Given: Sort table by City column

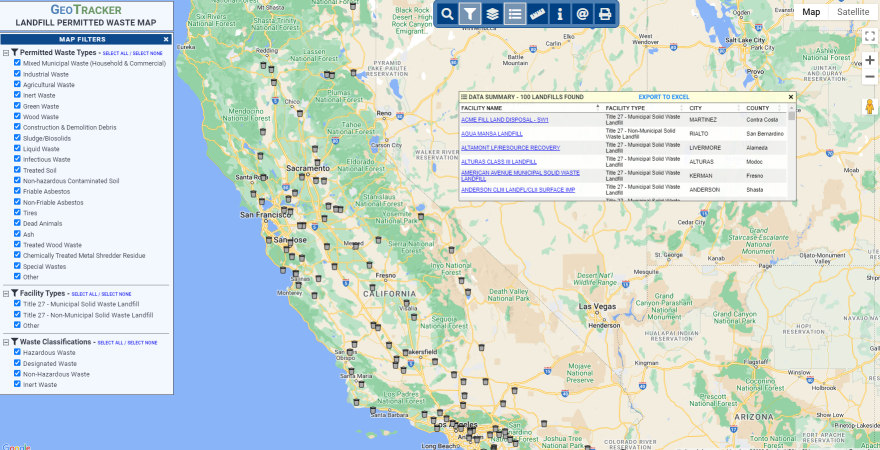Looking at the screenshot, I should click(x=714, y=108).
